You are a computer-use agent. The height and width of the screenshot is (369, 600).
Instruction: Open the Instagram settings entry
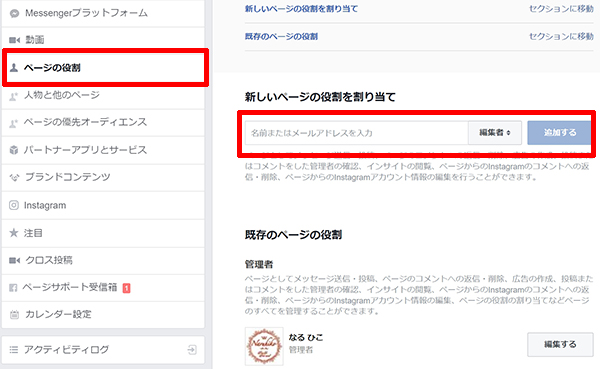[103, 205]
